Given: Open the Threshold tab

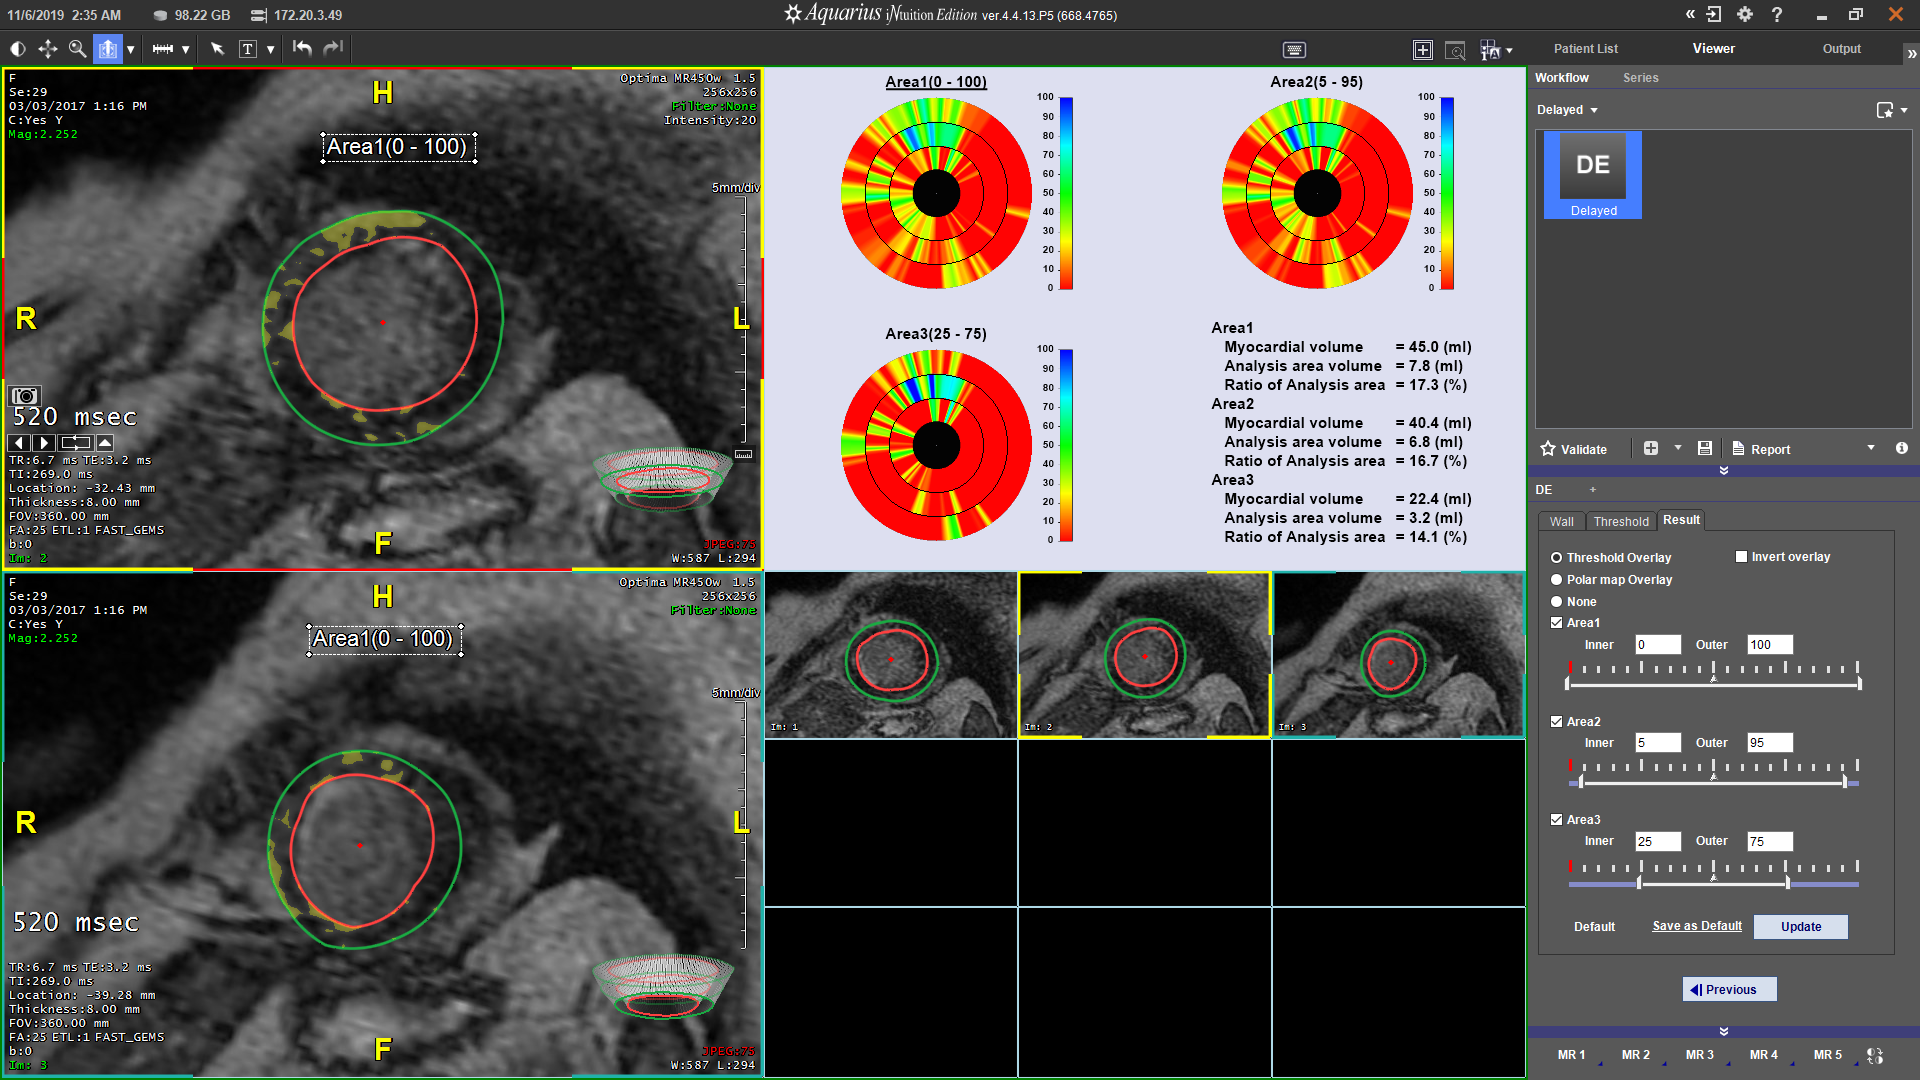Looking at the screenshot, I should coord(1620,521).
